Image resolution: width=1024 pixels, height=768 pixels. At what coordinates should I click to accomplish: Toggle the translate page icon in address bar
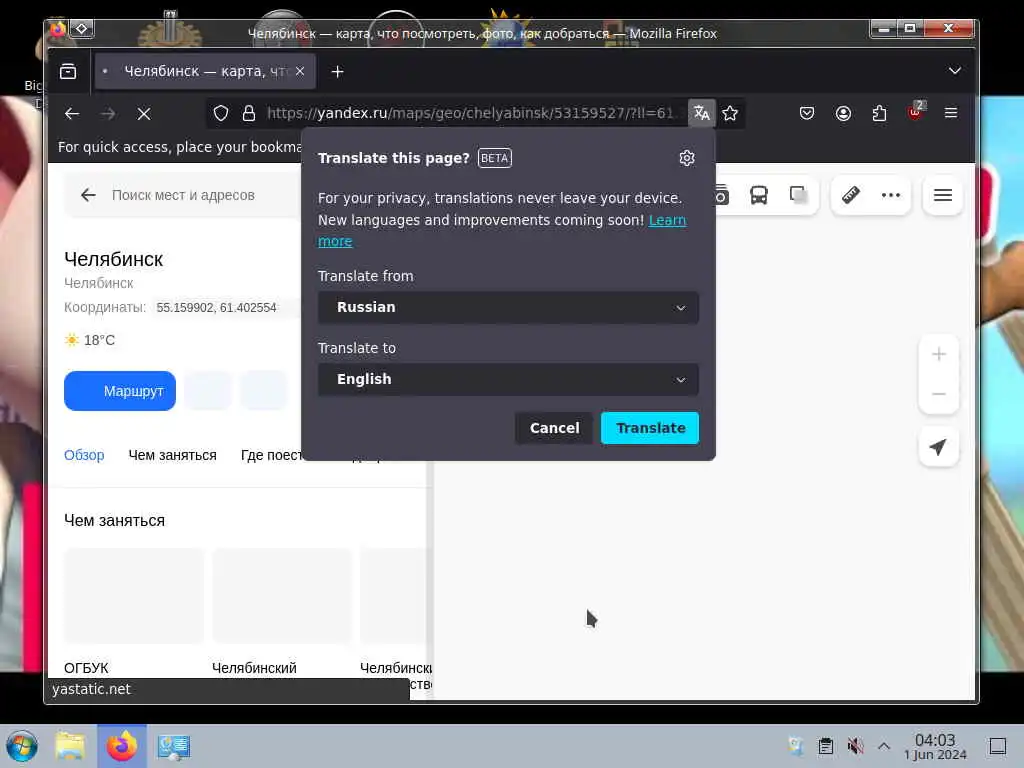pos(701,113)
